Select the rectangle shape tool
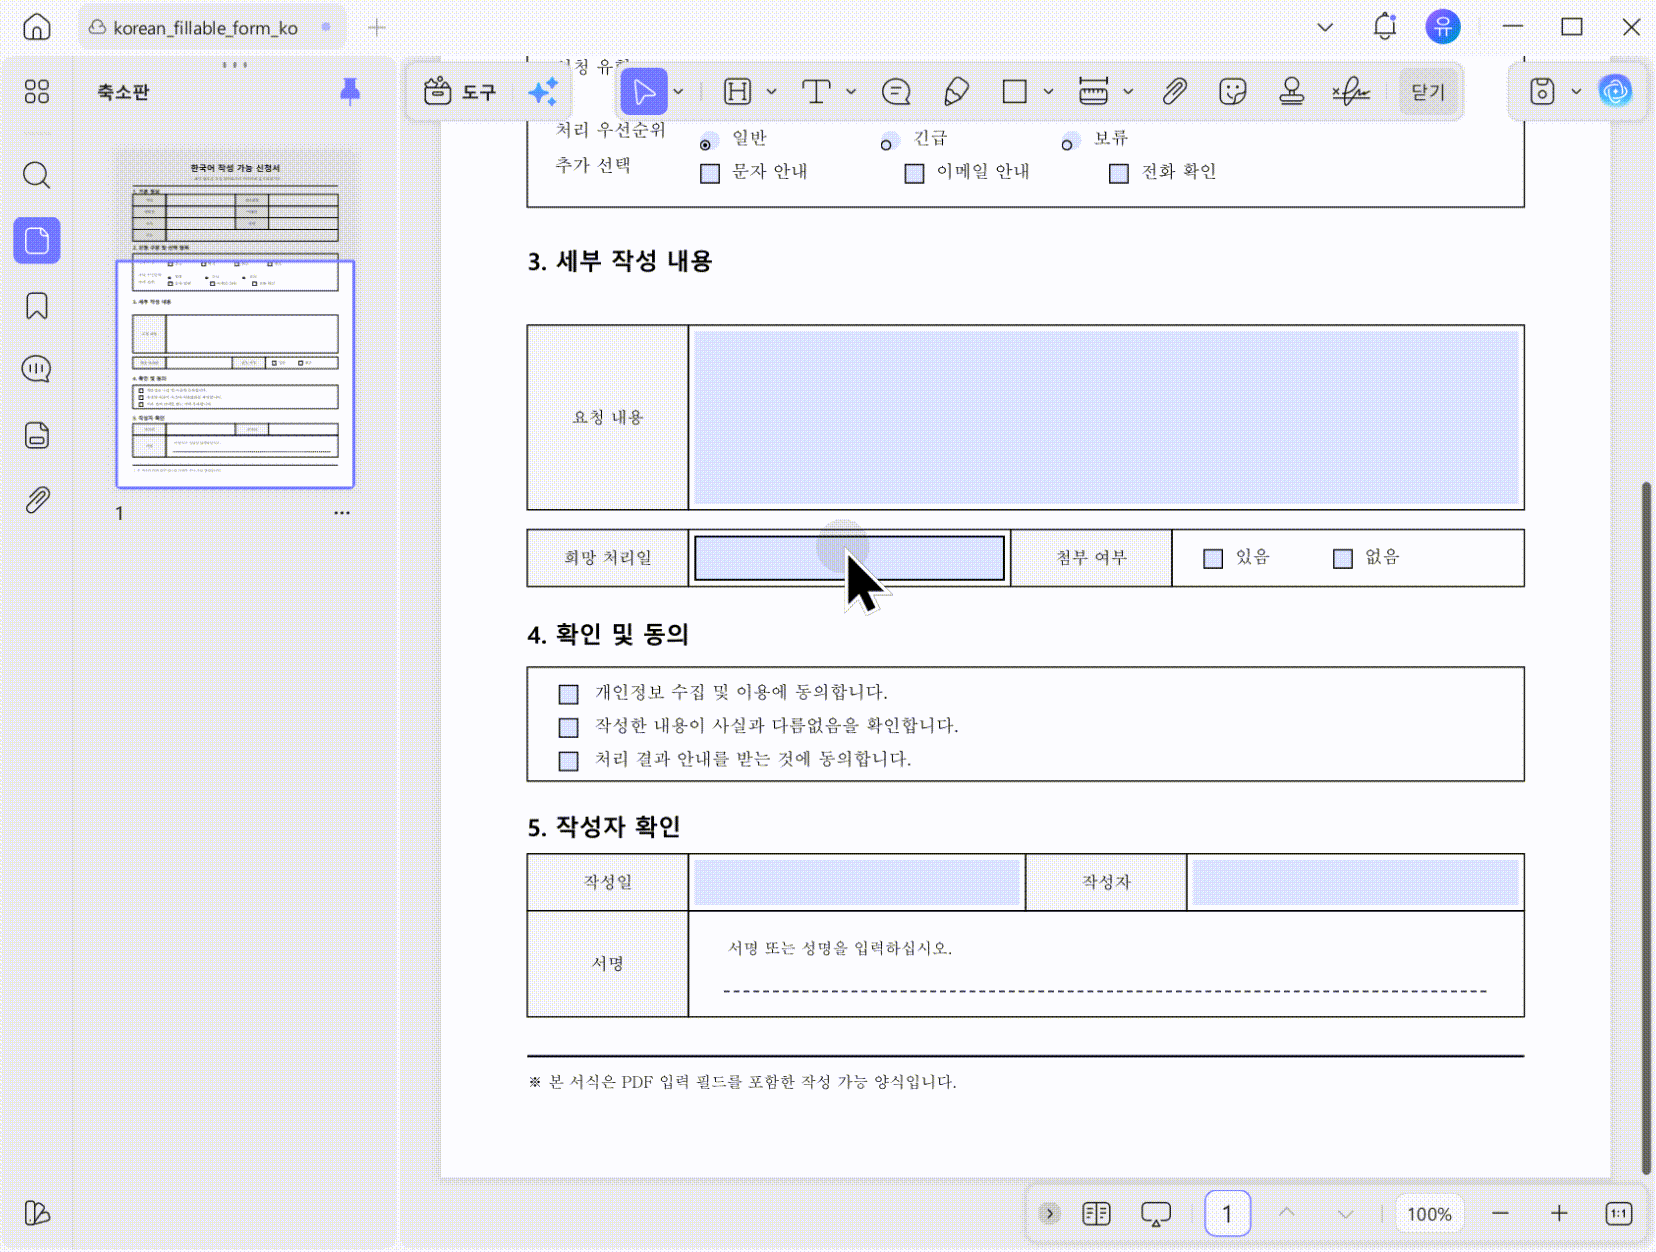1656x1252 pixels. (1015, 92)
